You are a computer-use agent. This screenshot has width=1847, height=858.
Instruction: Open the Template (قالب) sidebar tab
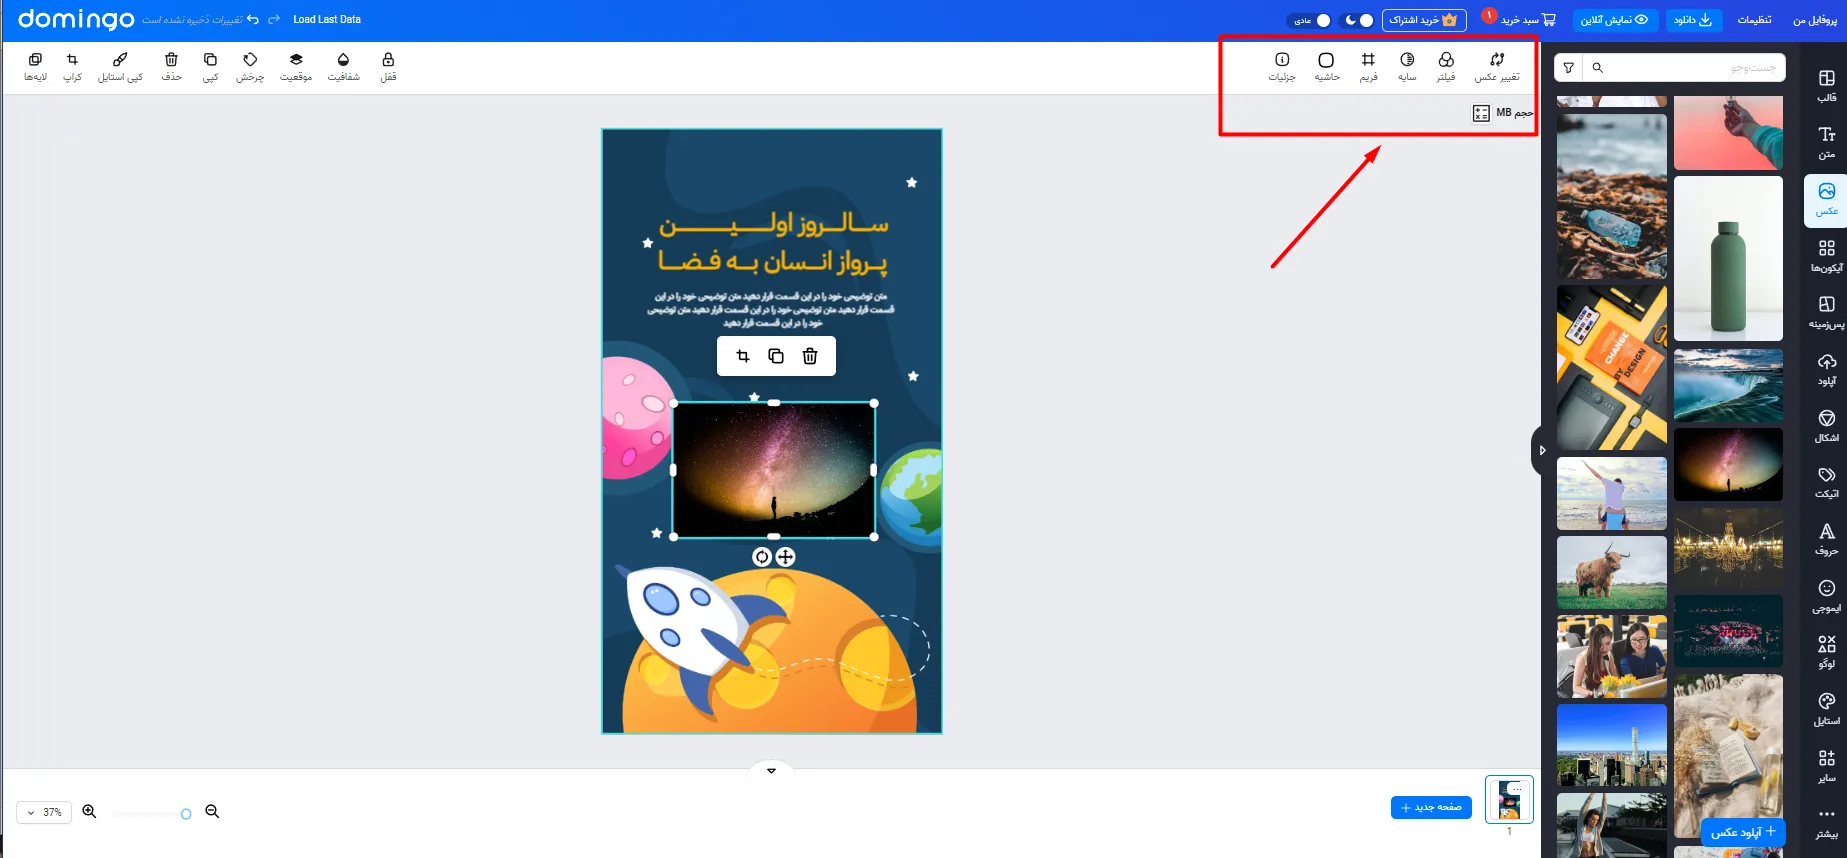[1826, 86]
